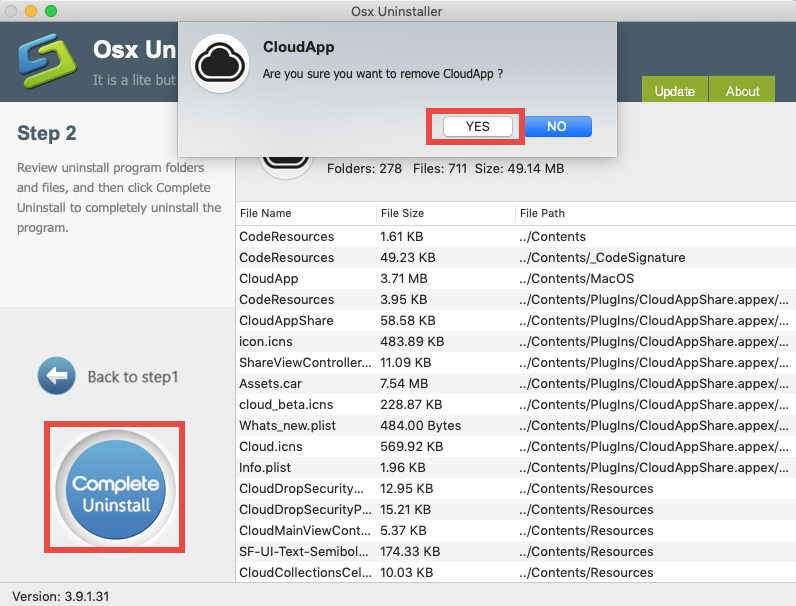796x606 pixels.
Task: Click the 7.54 MB size cell
Action: tap(404, 384)
